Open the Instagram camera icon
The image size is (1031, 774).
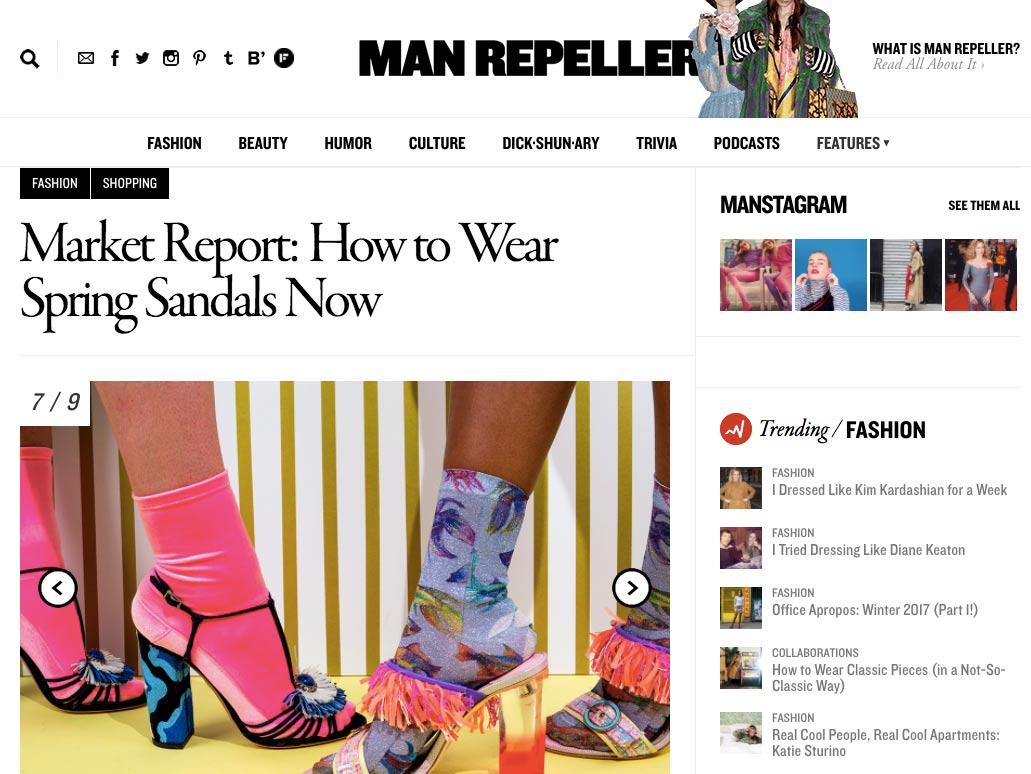tap(171, 58)
